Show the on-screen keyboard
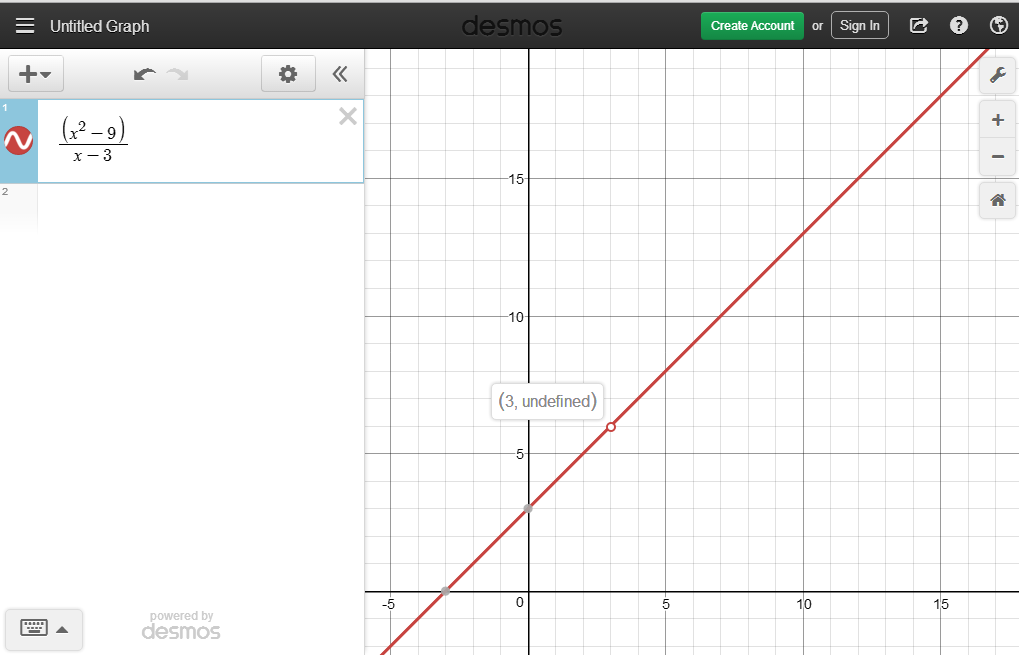The width and height of the screenshot is (1019, 655). tap(34, 628)
